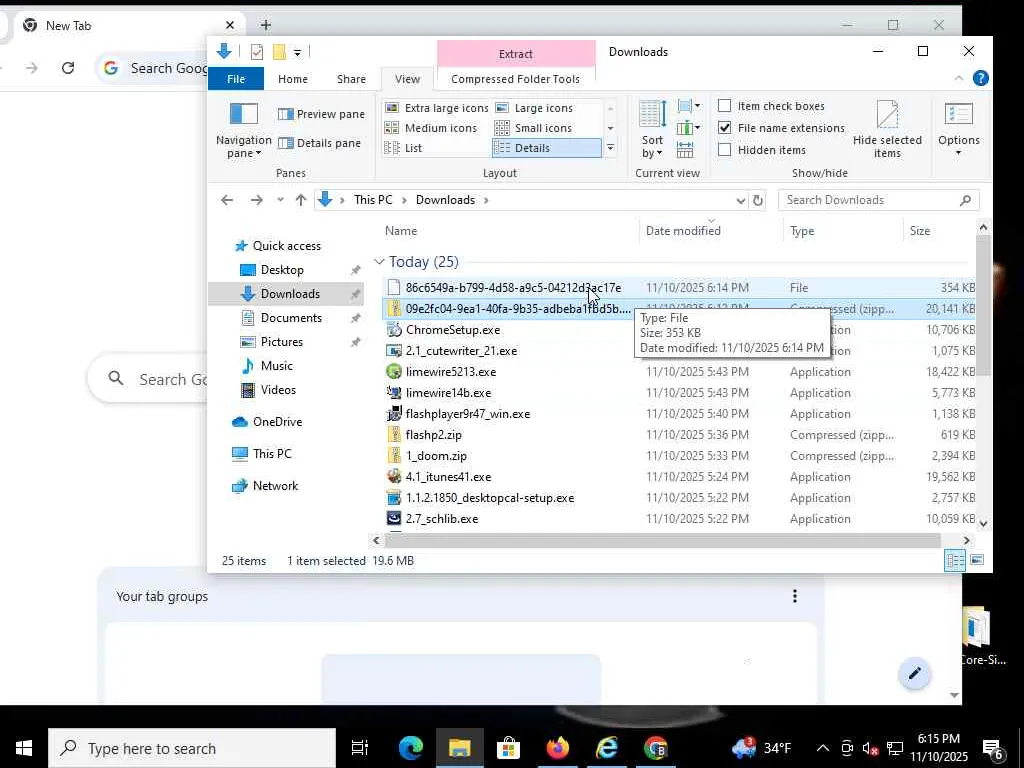Open the Options button in ribbon
Screen dimensions: 1024x768
click(958, 129)
